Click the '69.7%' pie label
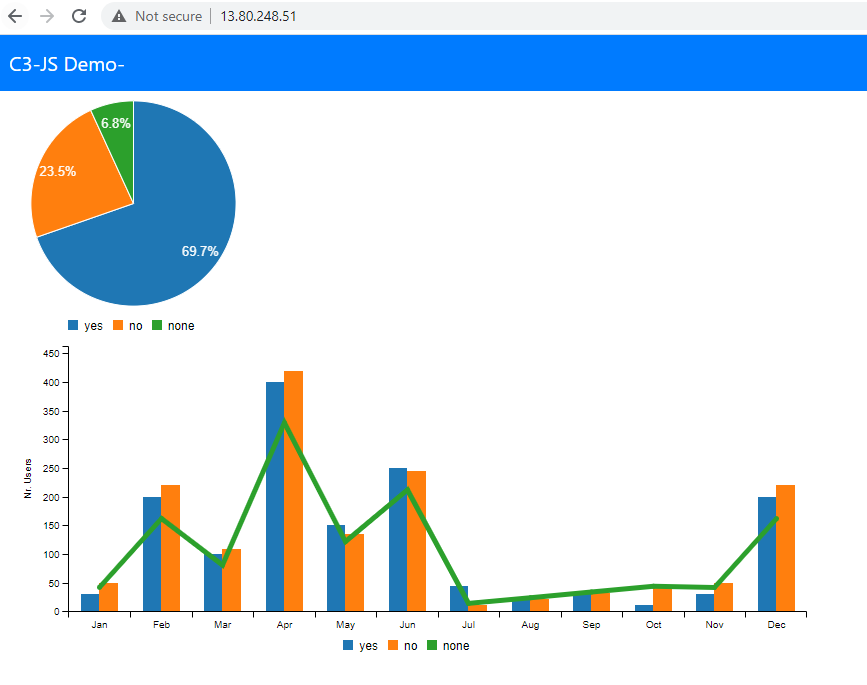 point(200,252)
